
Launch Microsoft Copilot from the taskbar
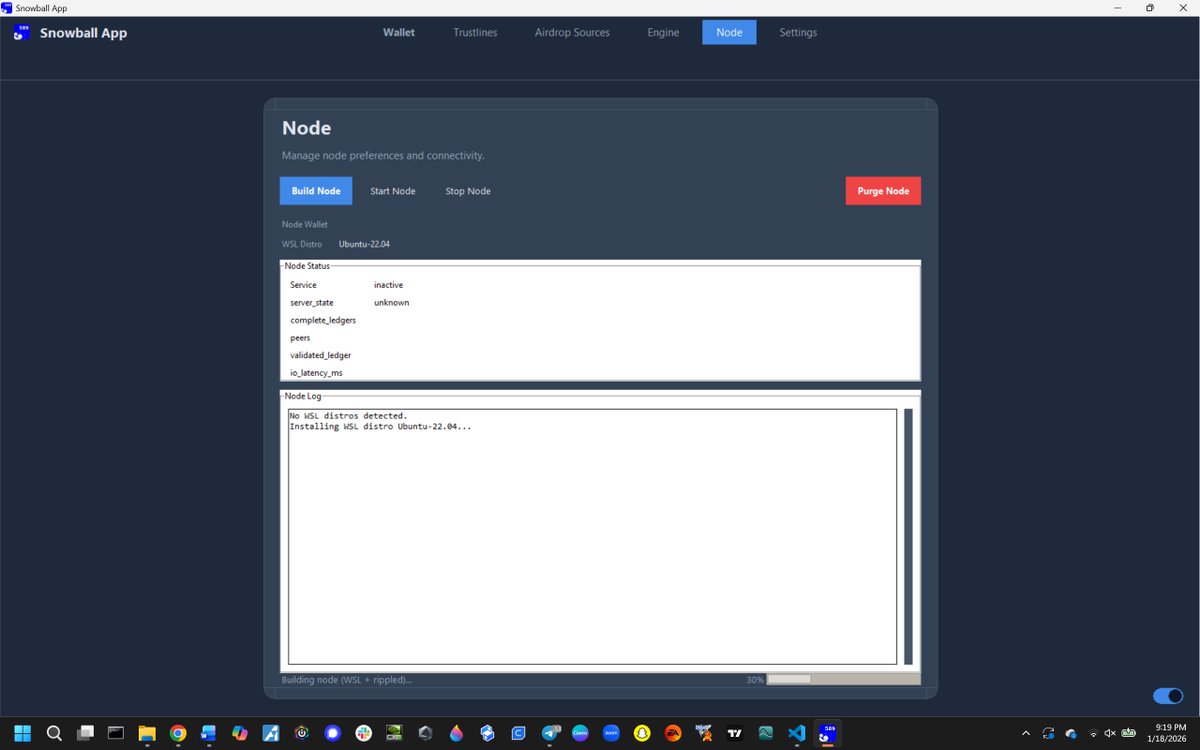pos(240,733)
